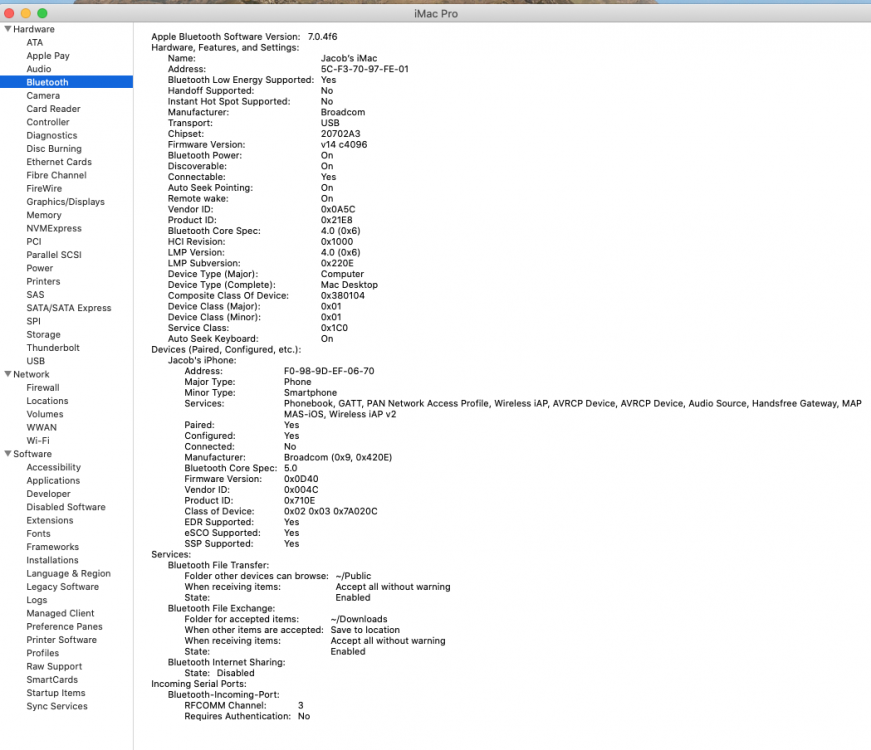Open Profiles under Software
Screen dimensions: 871x750
click(43, 653)
